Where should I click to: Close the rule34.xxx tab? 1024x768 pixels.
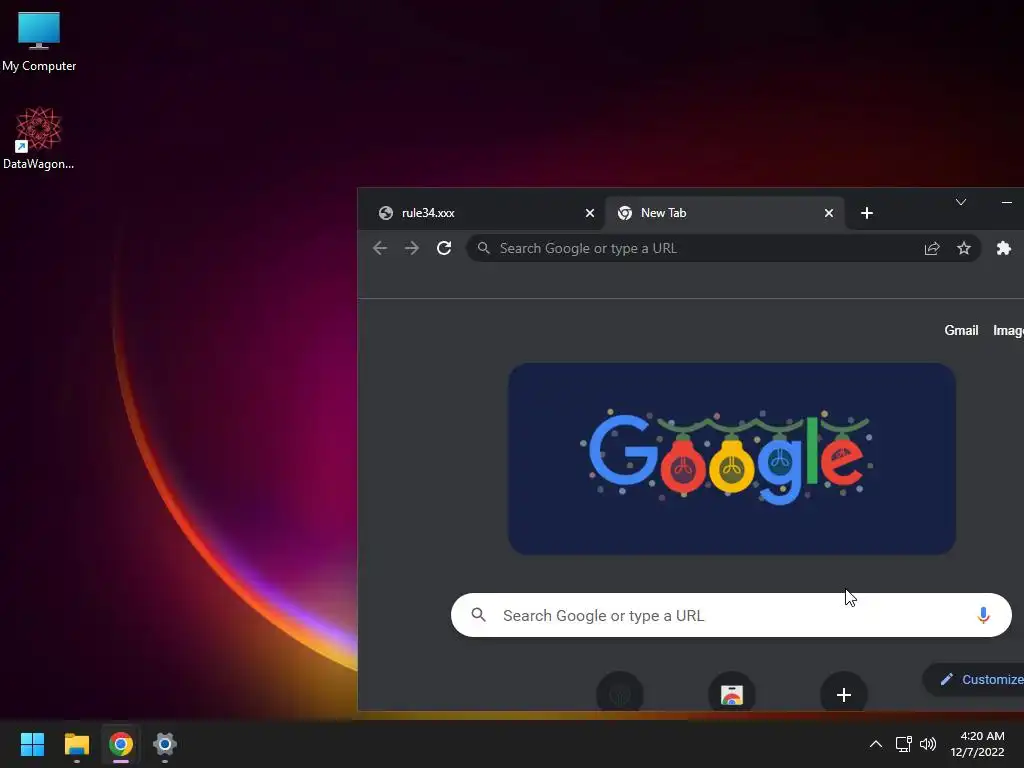(590, 213)
